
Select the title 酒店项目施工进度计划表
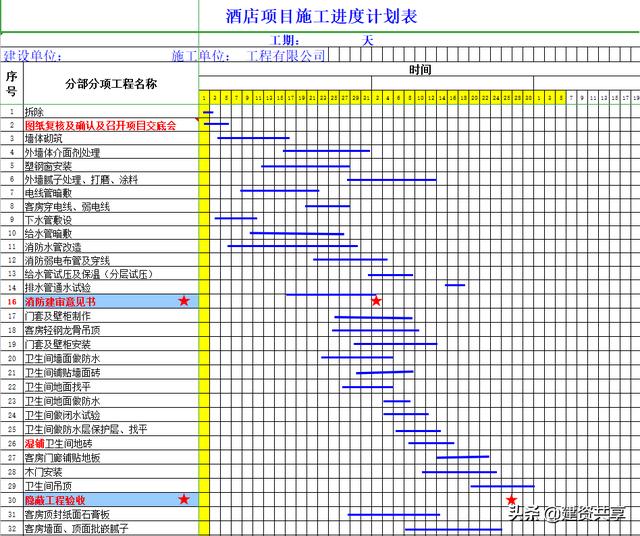pos(321,17)
